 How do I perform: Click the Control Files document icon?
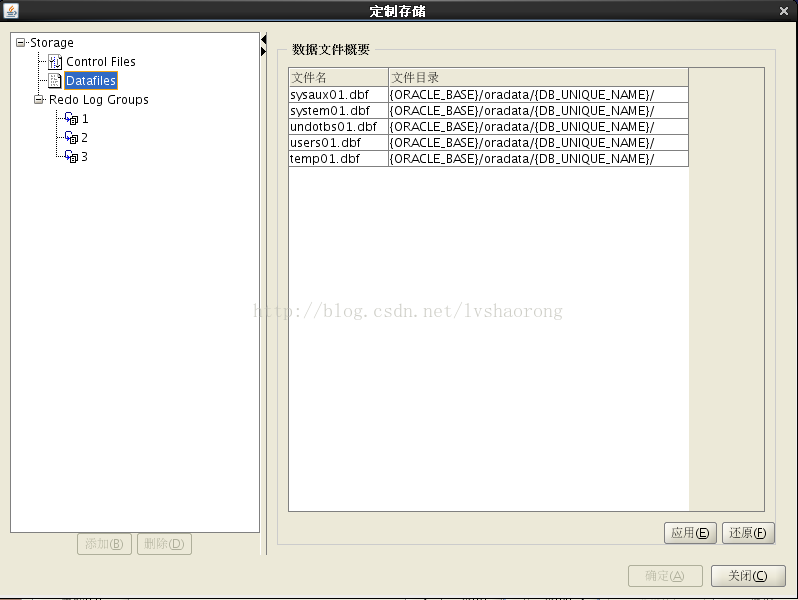(x=55, y=62)
